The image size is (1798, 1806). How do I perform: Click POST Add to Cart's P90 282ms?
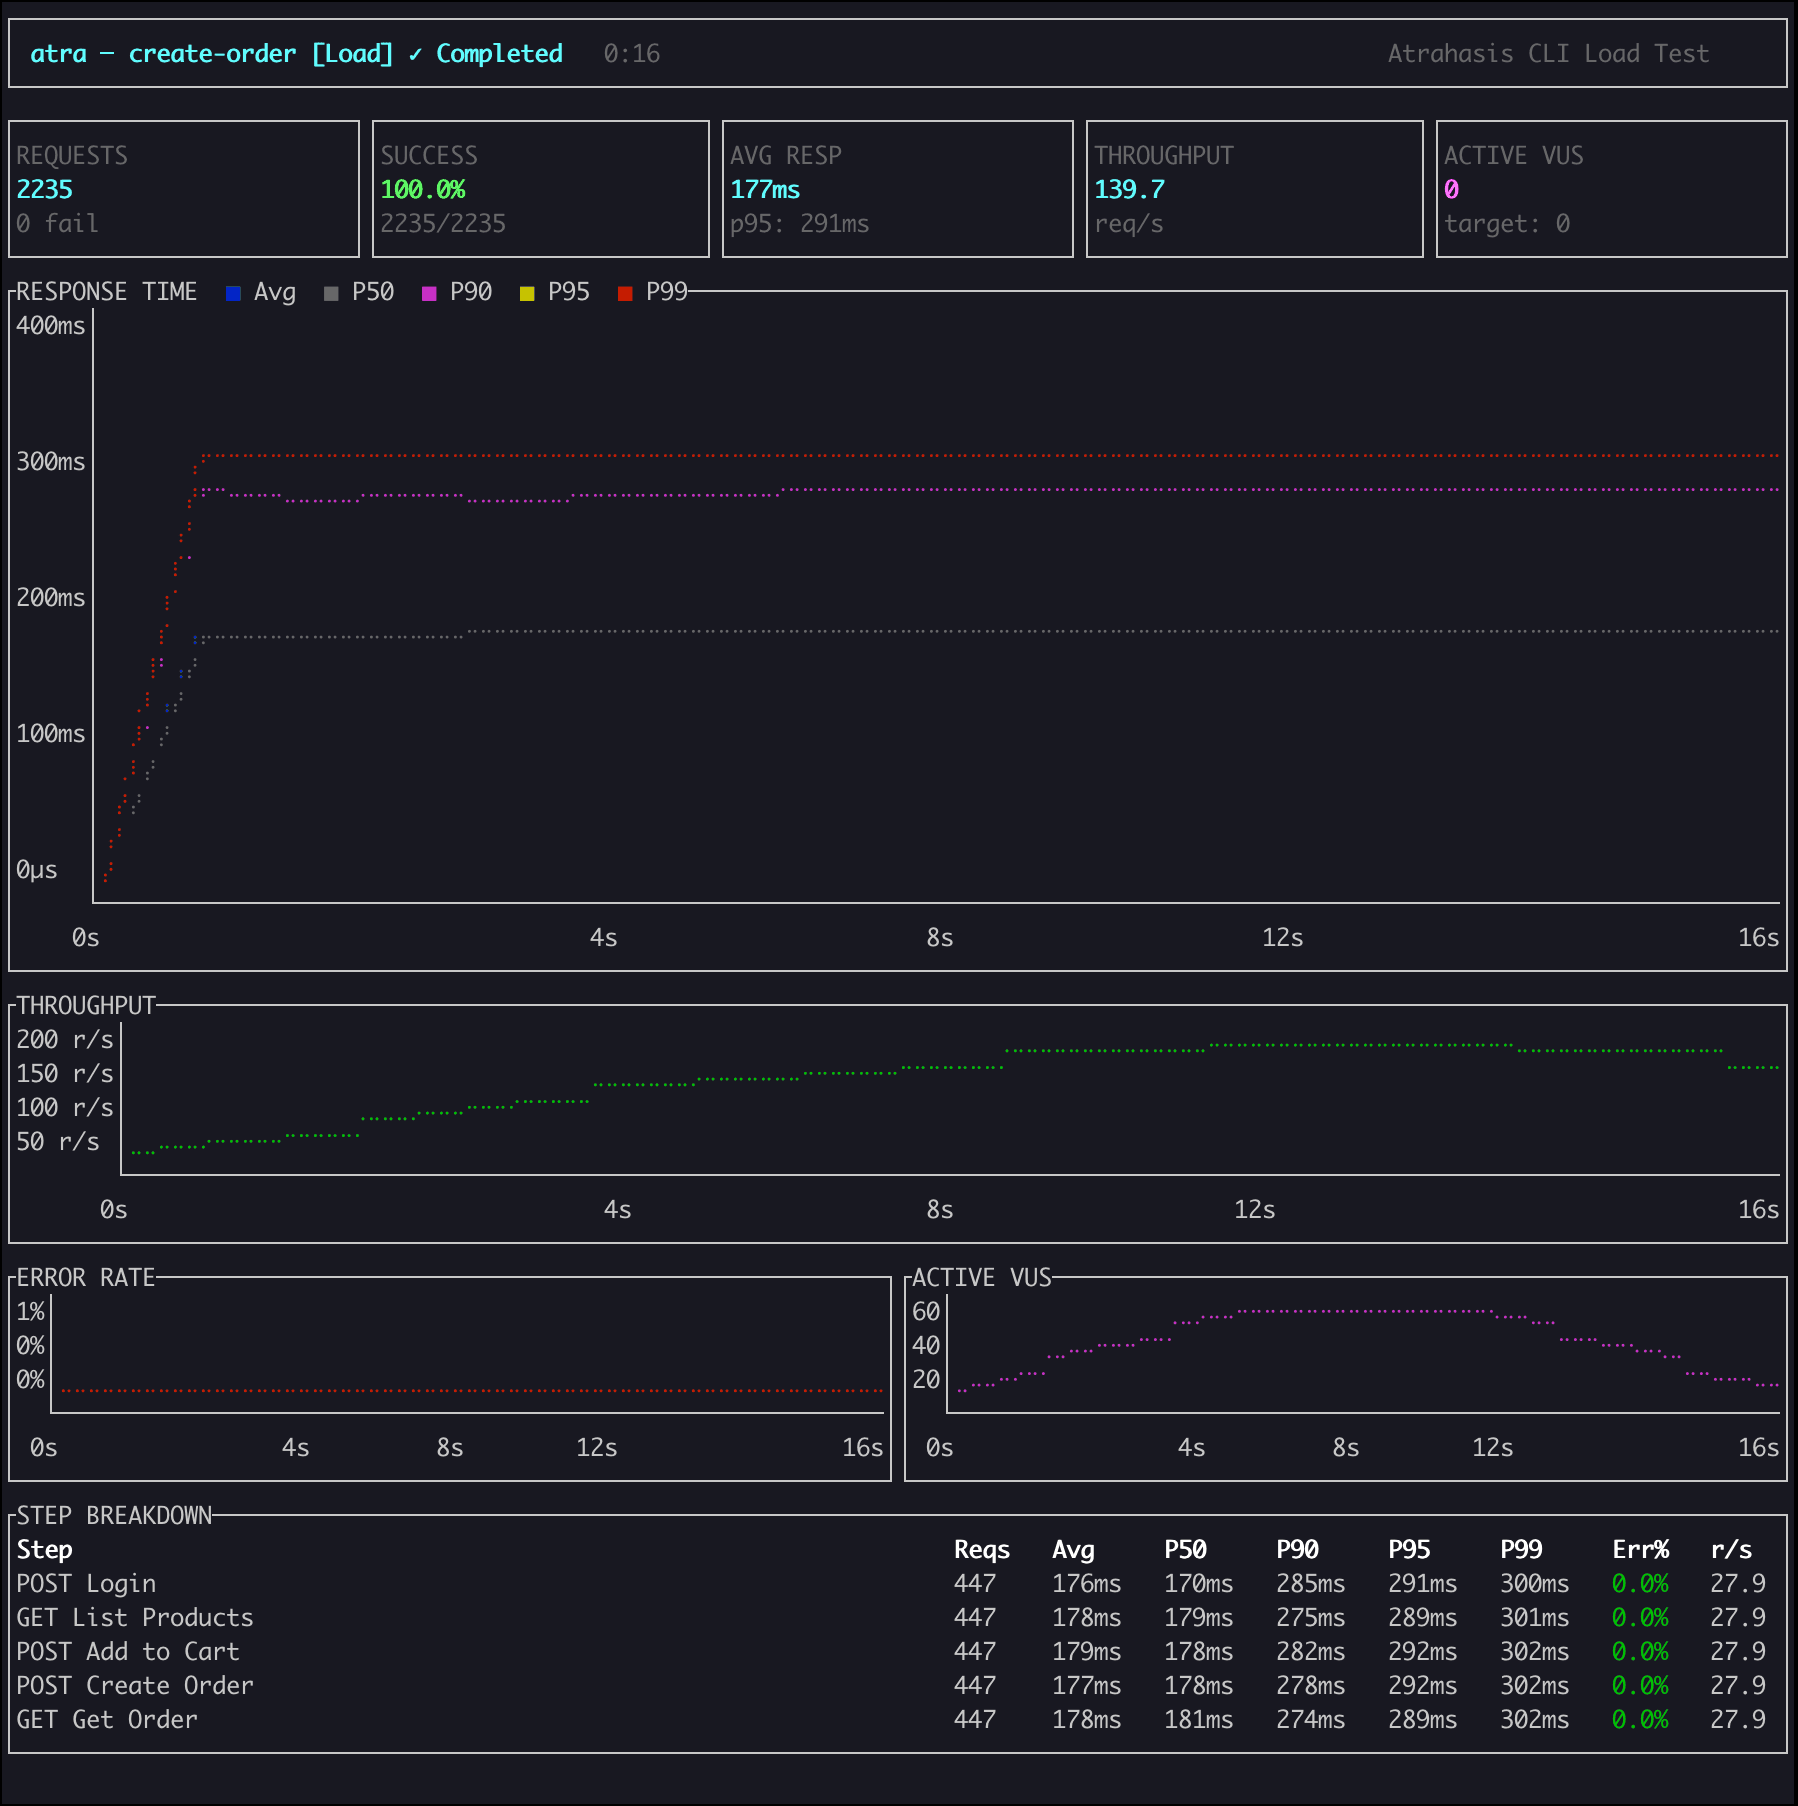pos(1311,1652)
